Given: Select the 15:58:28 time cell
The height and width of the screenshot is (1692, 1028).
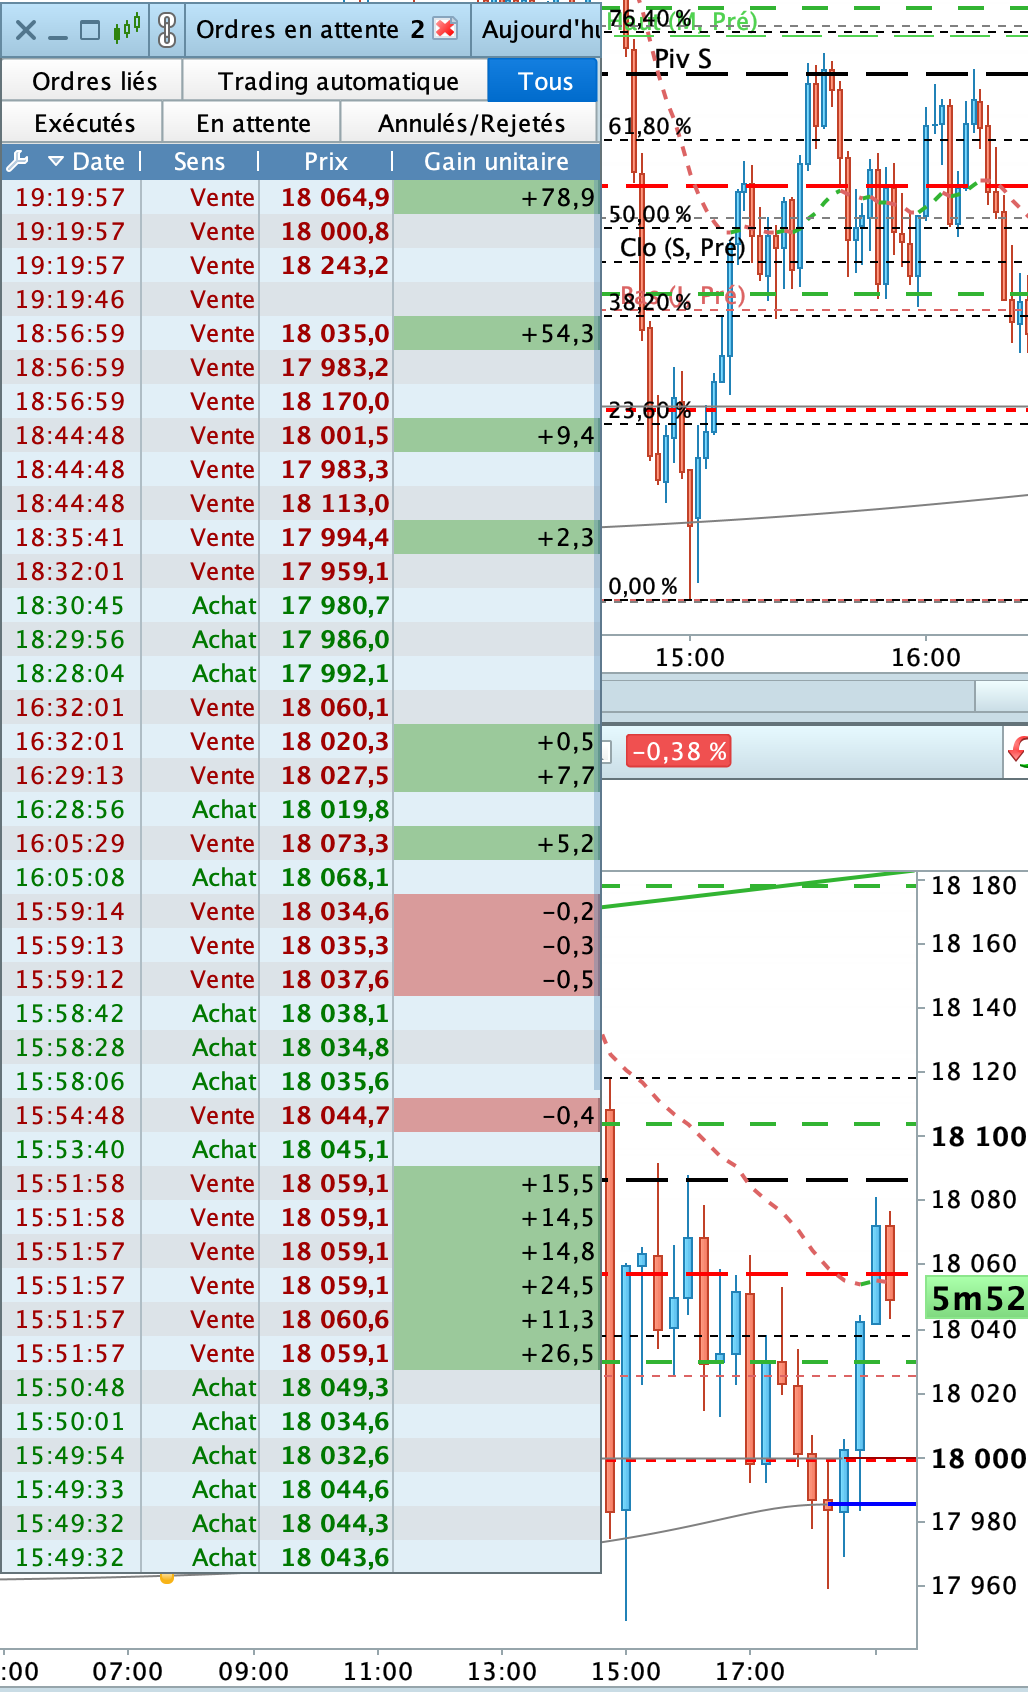Looking at the screenshot, I should (x=70, y=1047).
